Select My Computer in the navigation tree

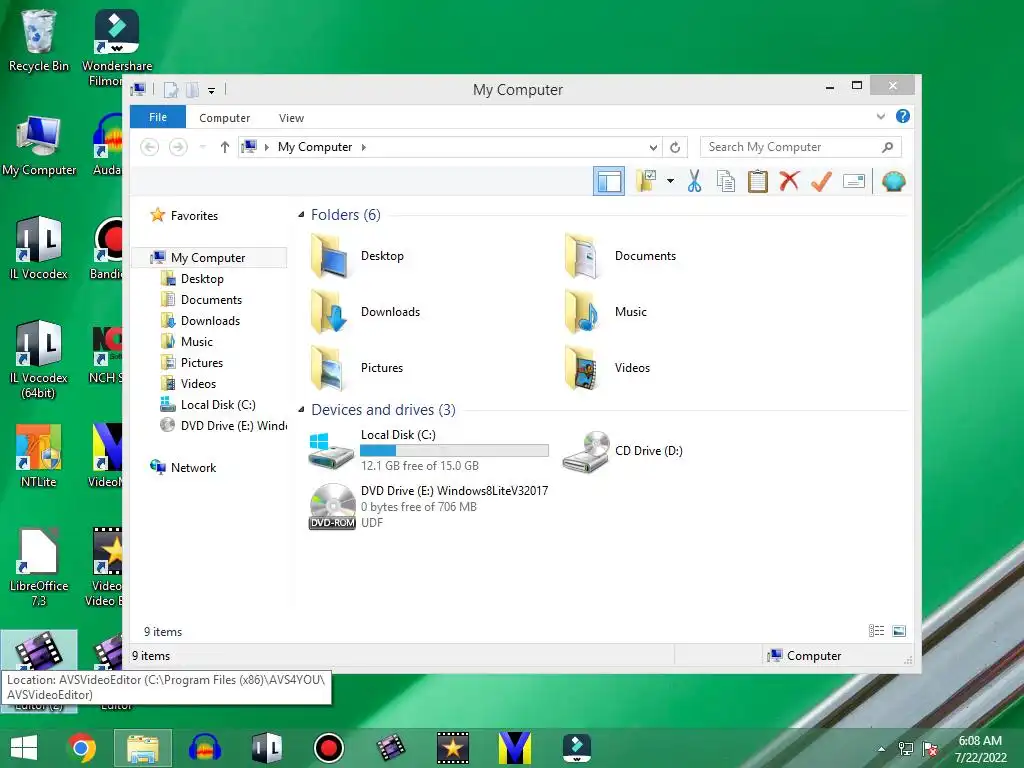coord(208,257)
